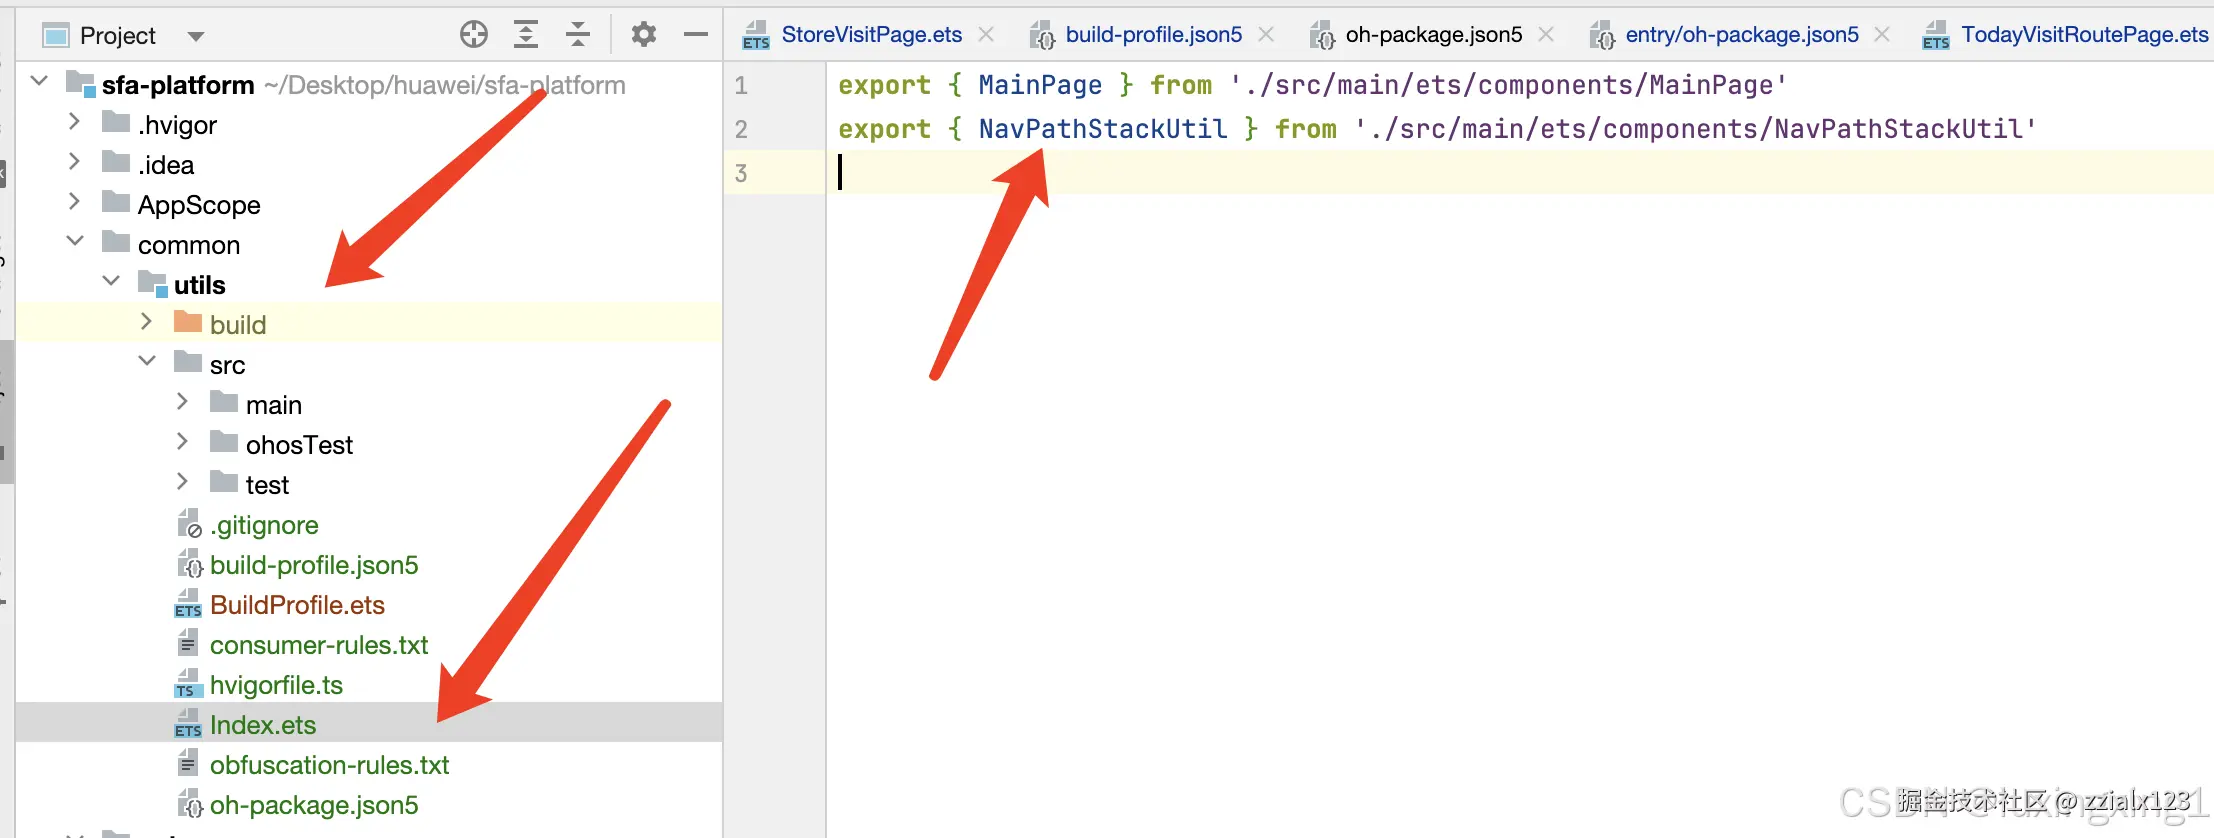Open BuildProfile.ets file

tap(297, 605)
